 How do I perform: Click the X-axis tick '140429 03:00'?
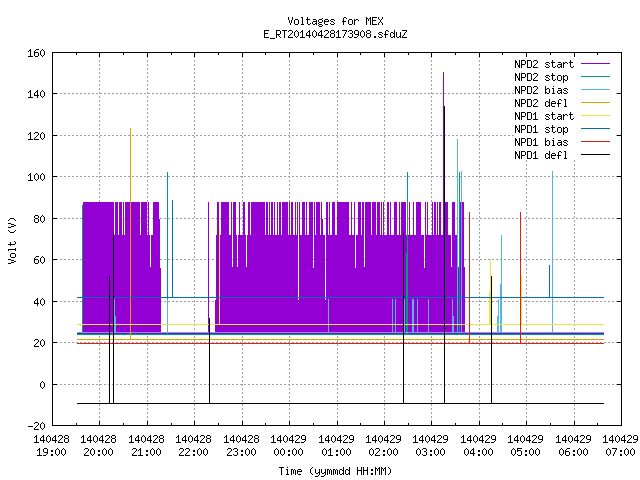tap(431, 446)
